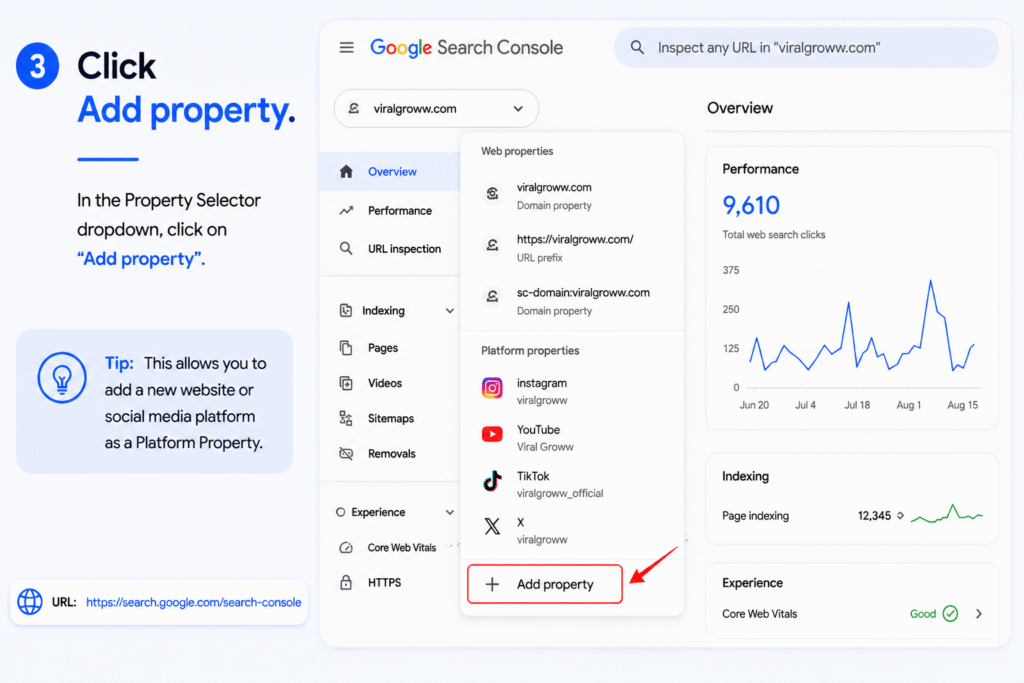Click the Add property button

coord(545,584)
